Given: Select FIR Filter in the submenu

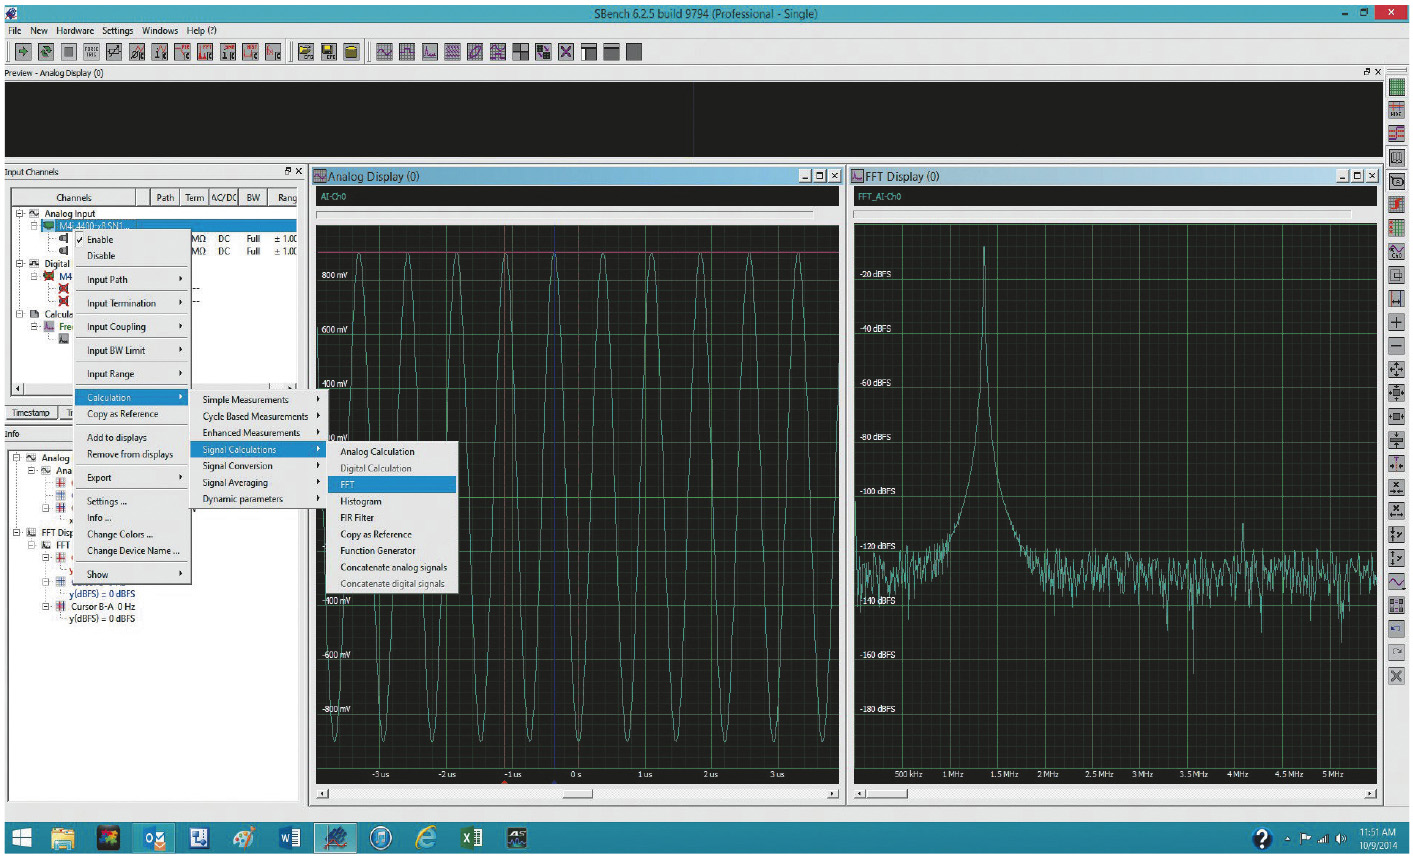Looking at the screenshot, I should point(392,518).
